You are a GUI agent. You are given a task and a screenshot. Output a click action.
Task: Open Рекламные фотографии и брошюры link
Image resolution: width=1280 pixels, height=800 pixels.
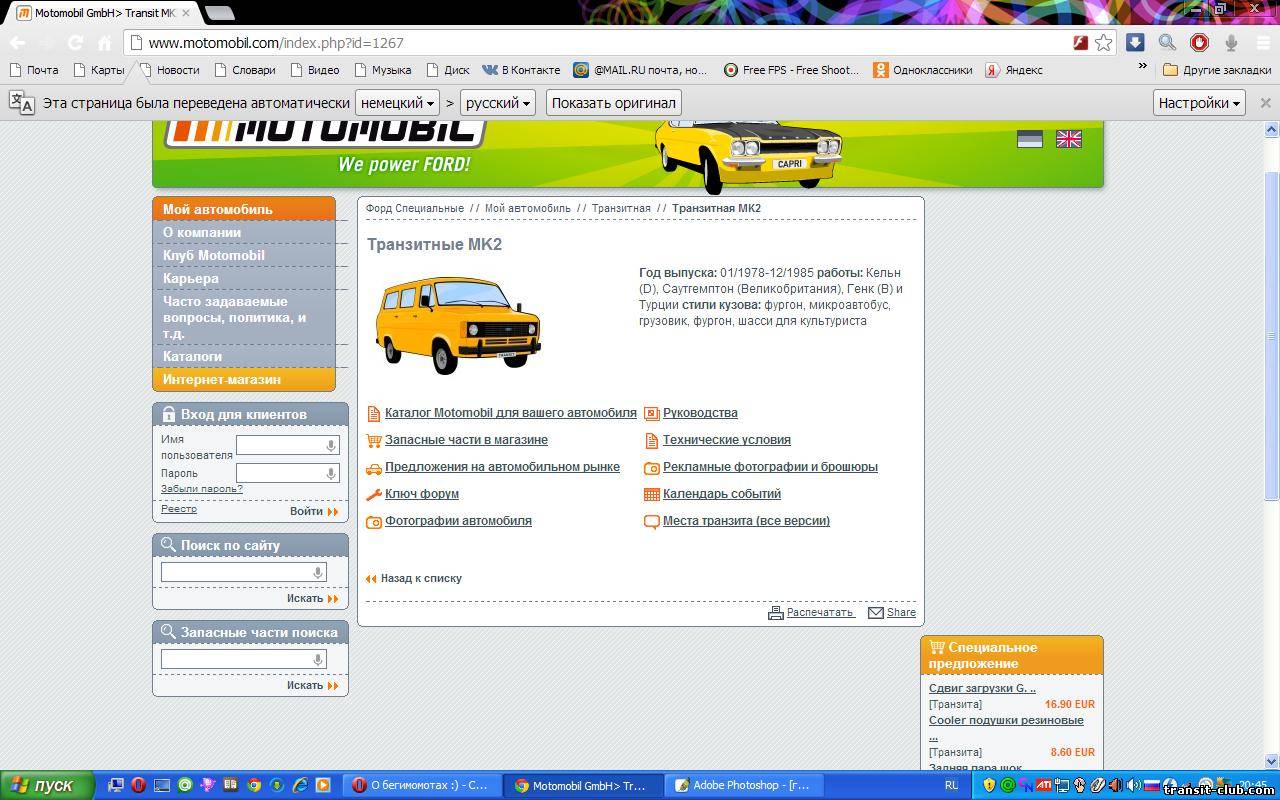[x=770, y=467]
